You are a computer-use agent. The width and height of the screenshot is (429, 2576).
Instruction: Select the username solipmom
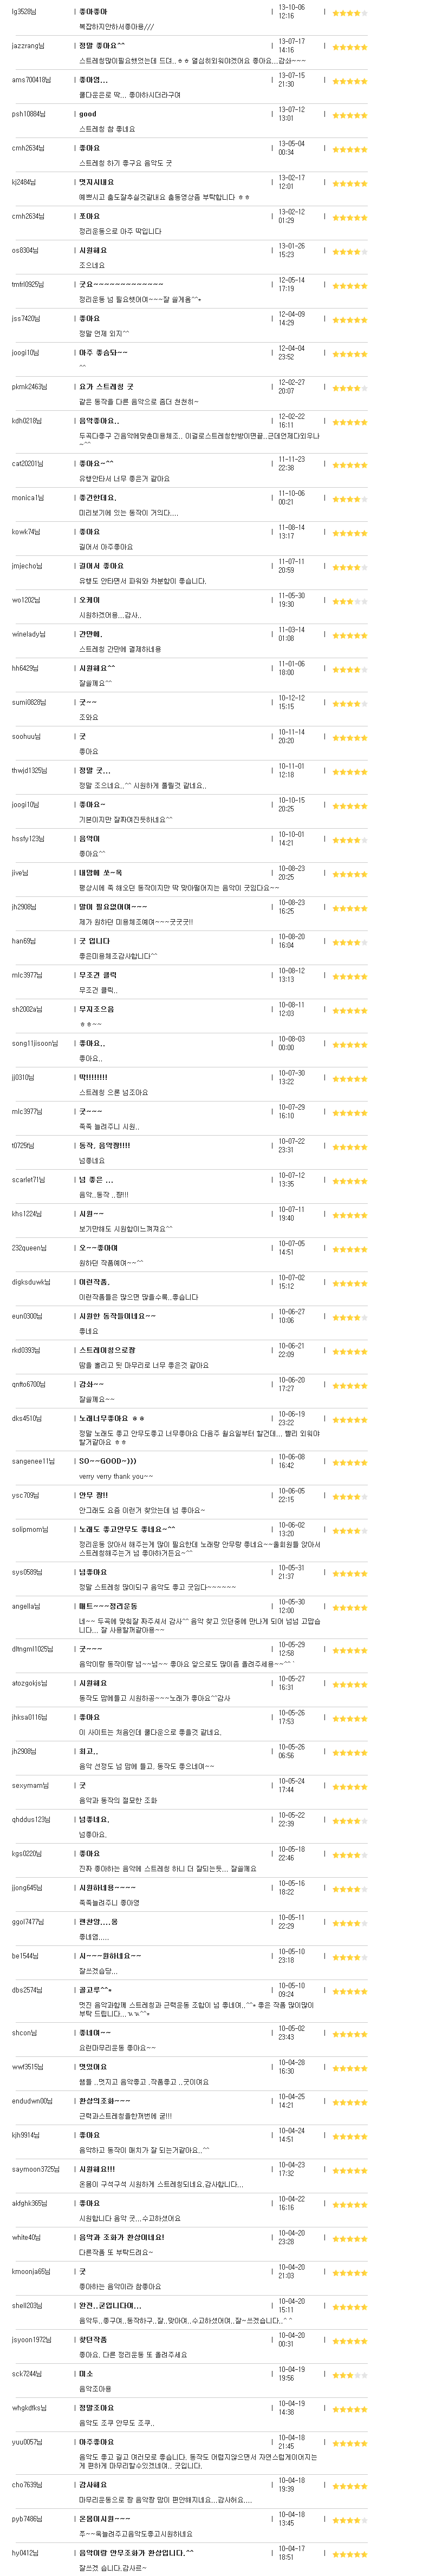[x=29, y=1531]
